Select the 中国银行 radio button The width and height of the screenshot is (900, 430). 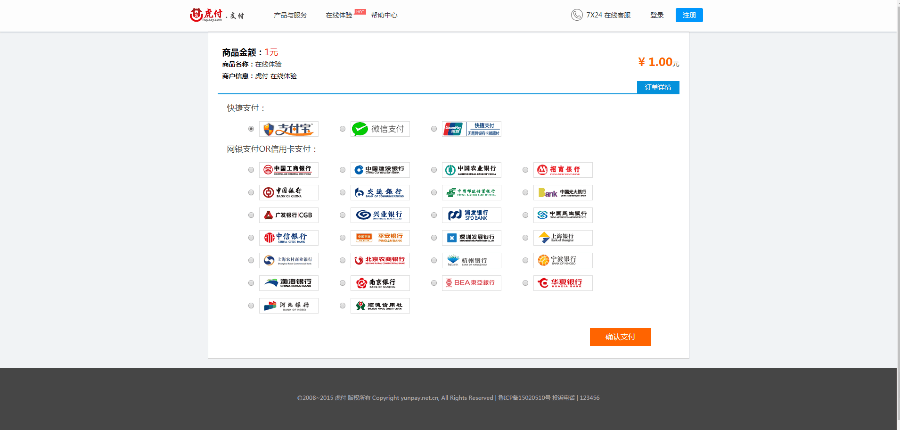[251, 193]
